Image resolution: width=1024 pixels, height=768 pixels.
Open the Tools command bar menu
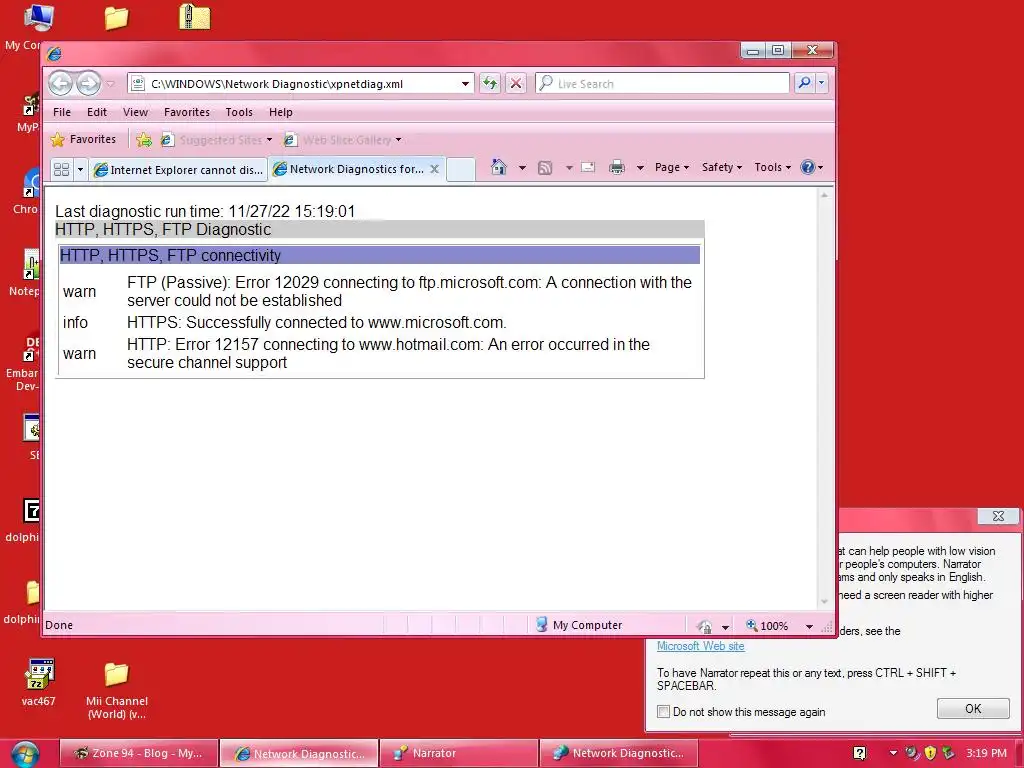click(773, 167)
